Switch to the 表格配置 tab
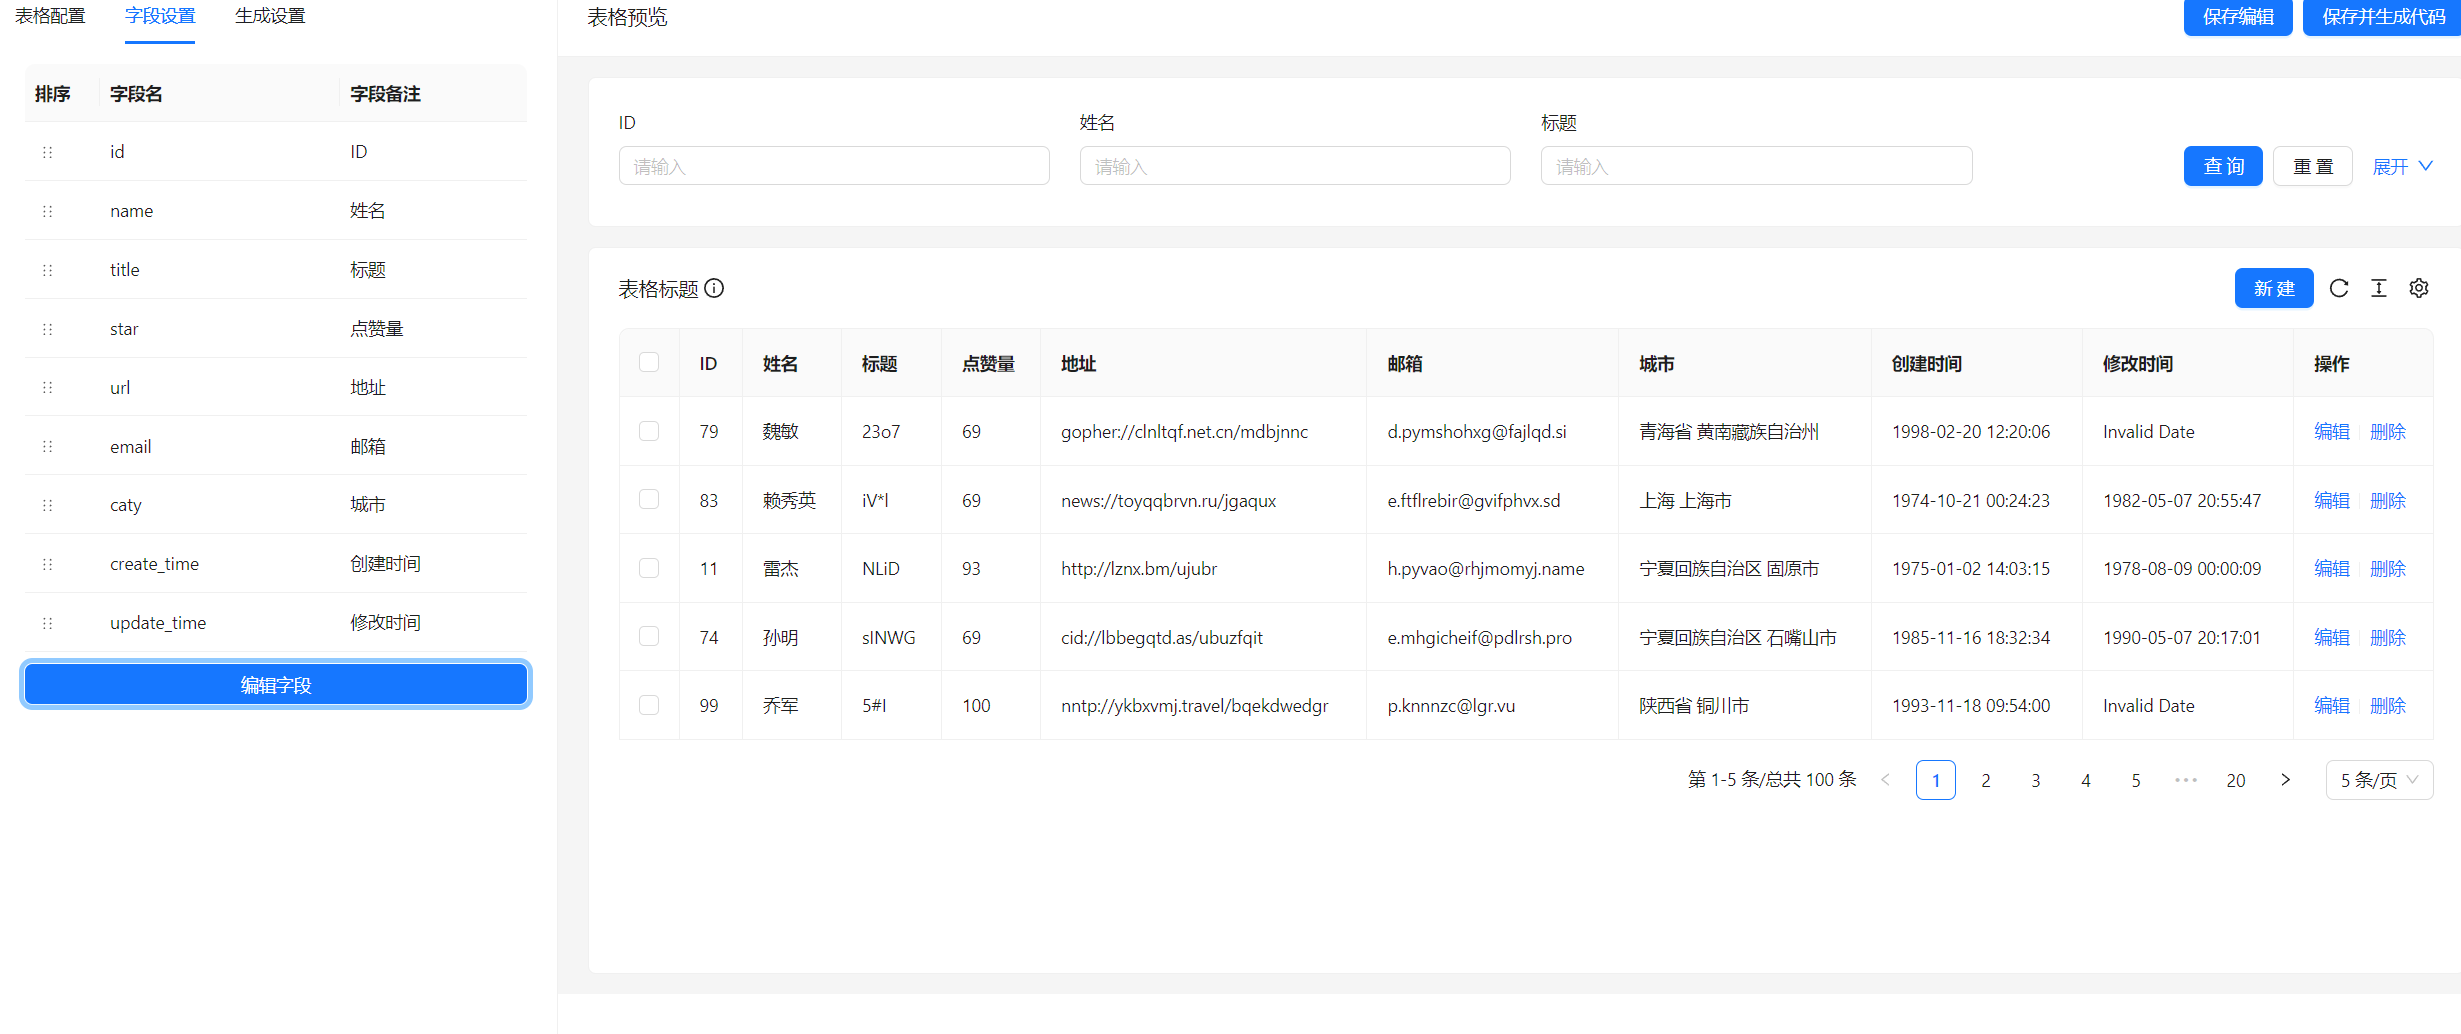 tap(50, 17)
